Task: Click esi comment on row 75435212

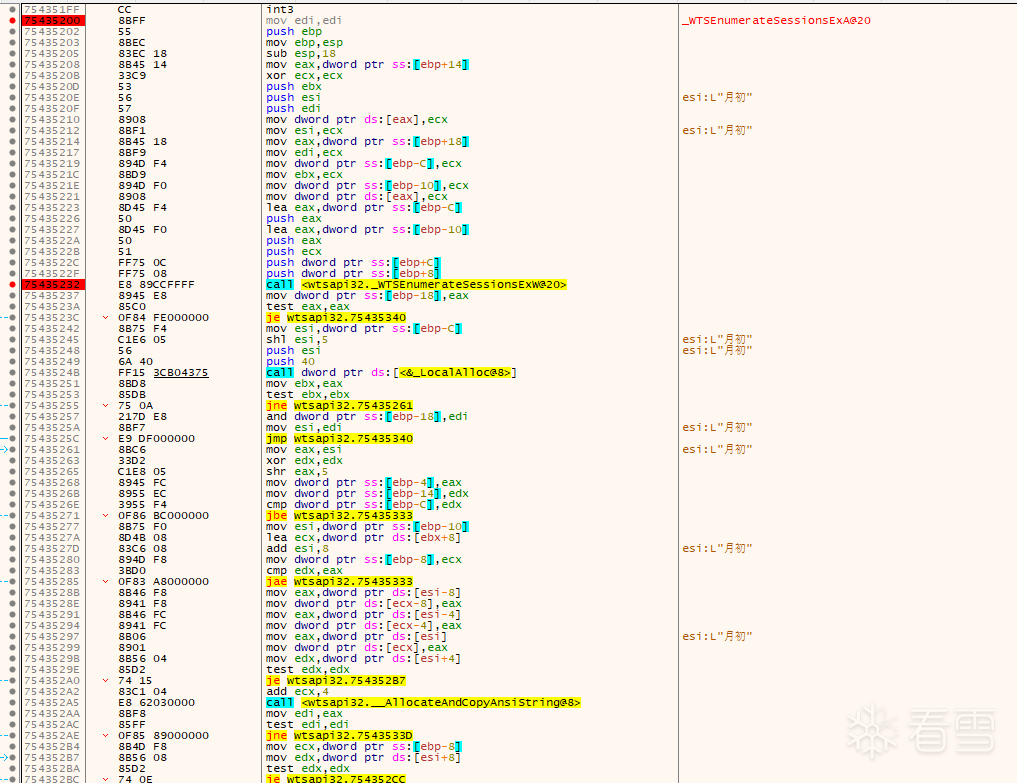Action: pyautogui.click(x=717, y=130)
